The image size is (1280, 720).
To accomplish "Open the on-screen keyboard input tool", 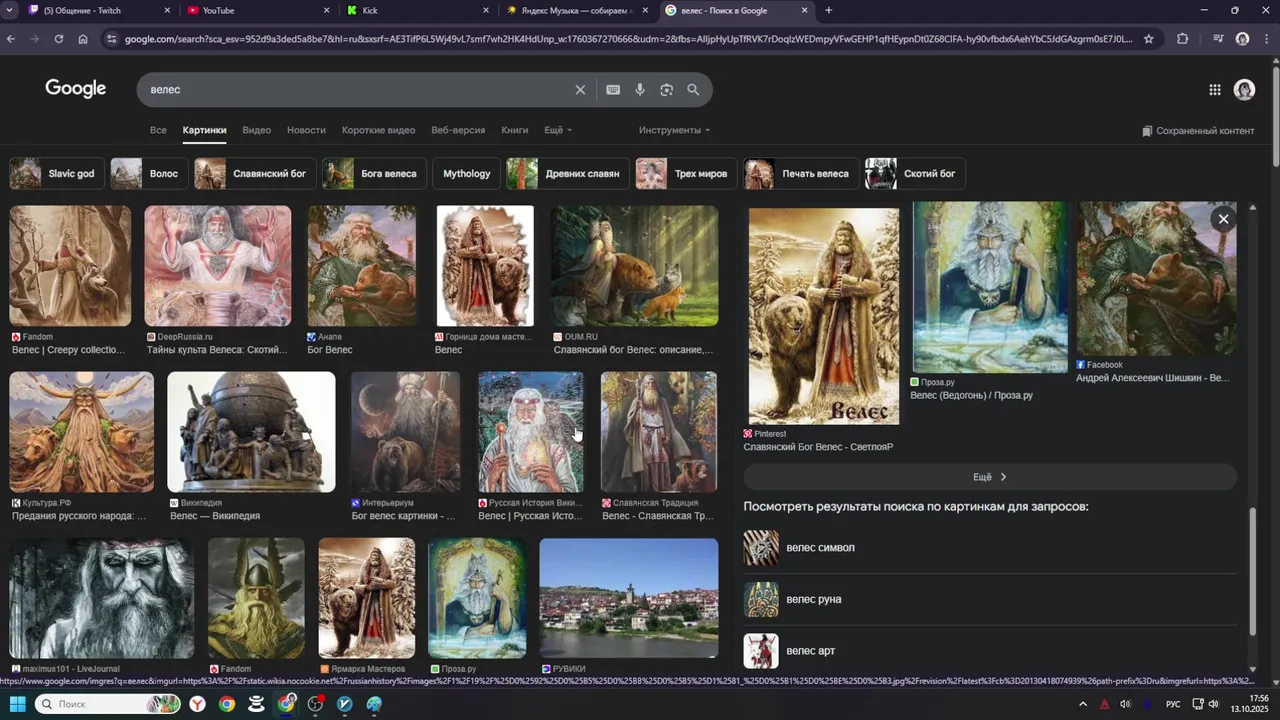I will [x=613, y=90].
